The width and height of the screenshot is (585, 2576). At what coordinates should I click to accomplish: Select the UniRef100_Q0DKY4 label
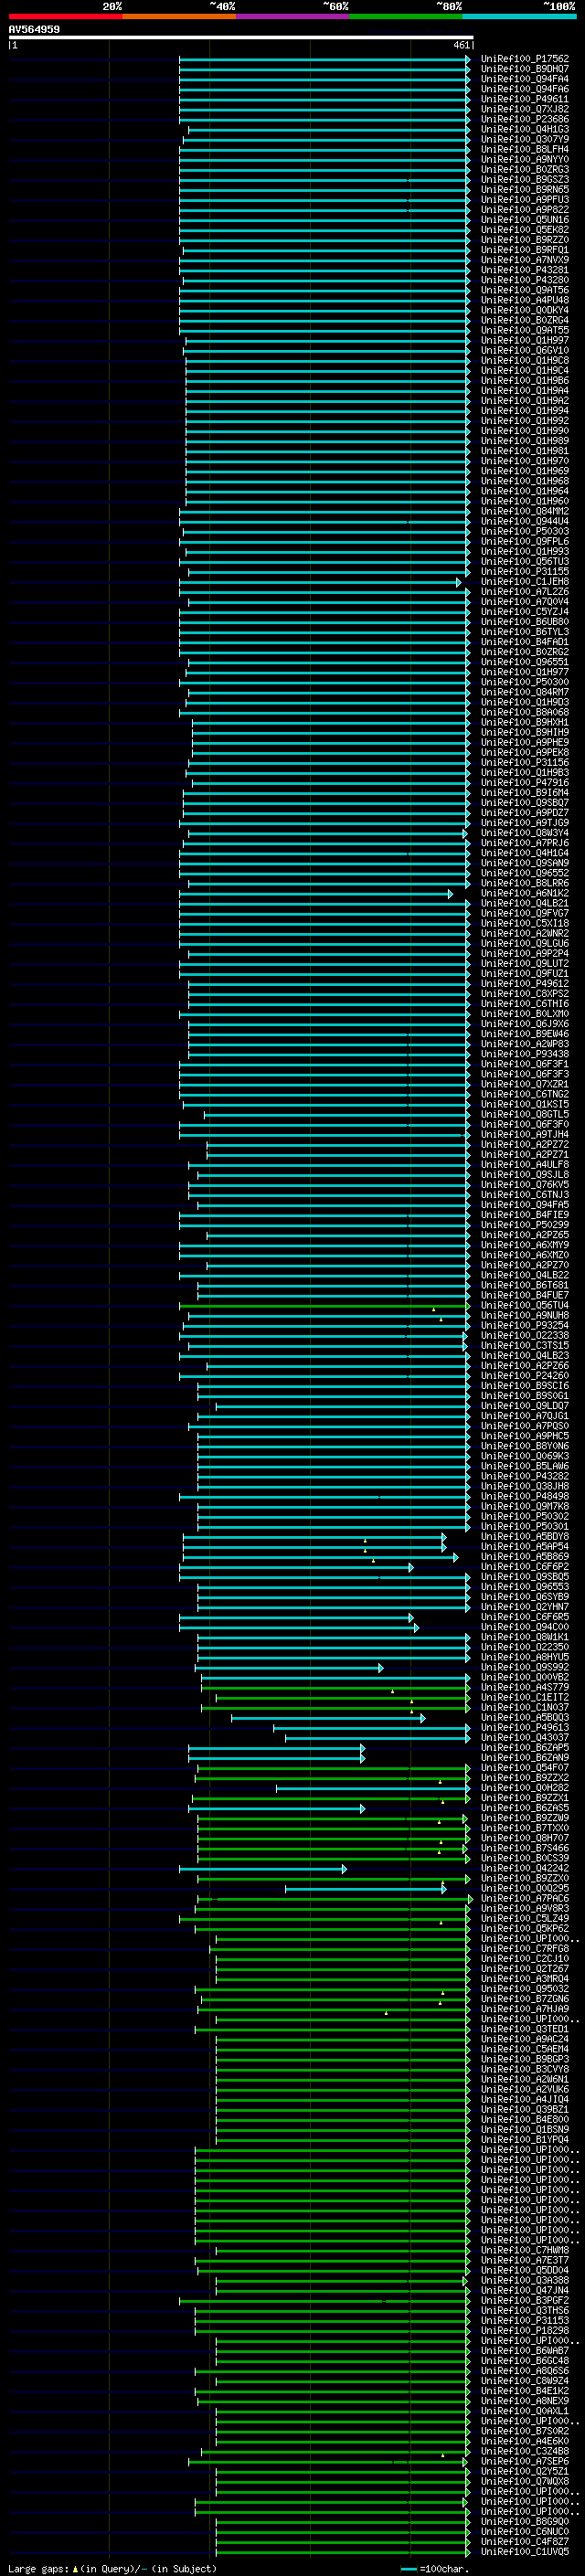(524, 310)
